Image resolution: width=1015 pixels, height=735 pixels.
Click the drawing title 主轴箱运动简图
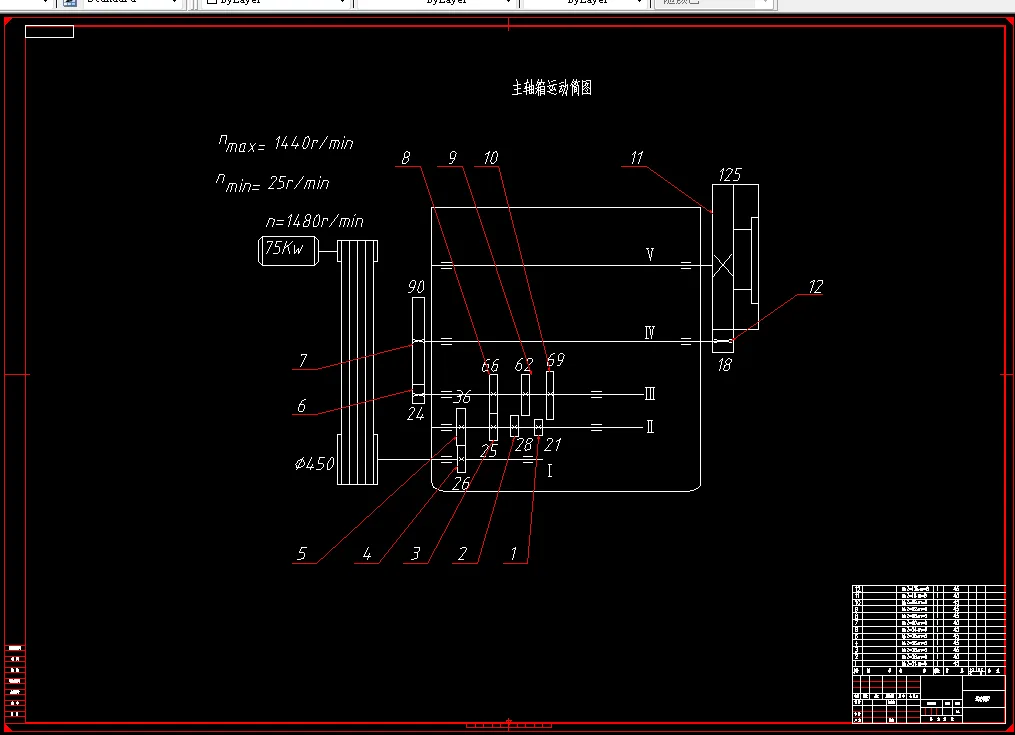point(552,88)
